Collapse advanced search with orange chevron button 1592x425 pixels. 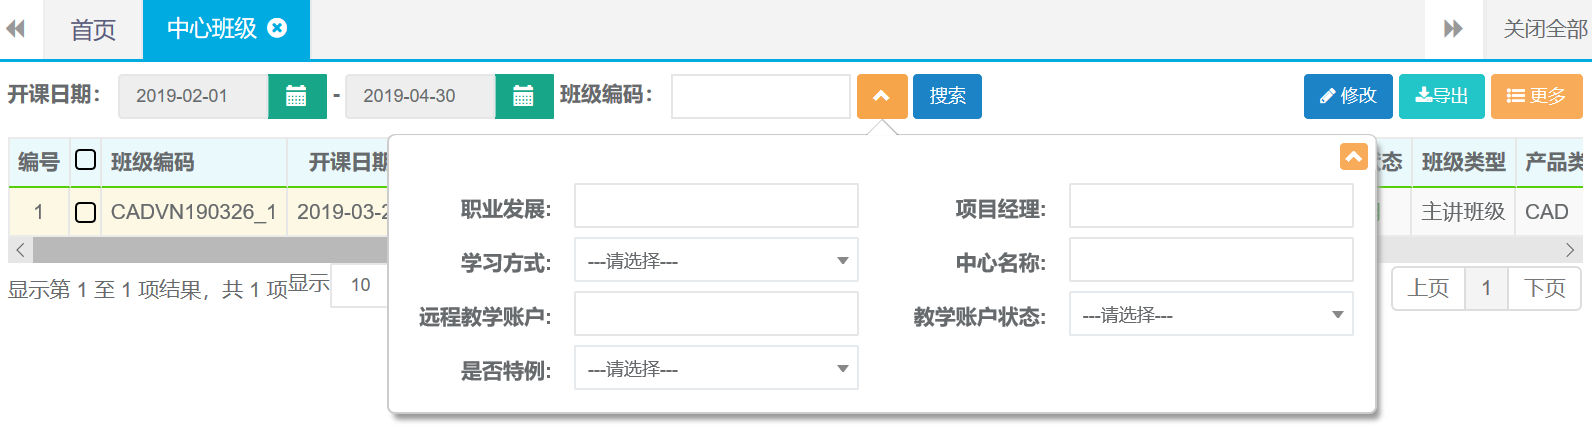pyautogui.click(x=881, y=96)
